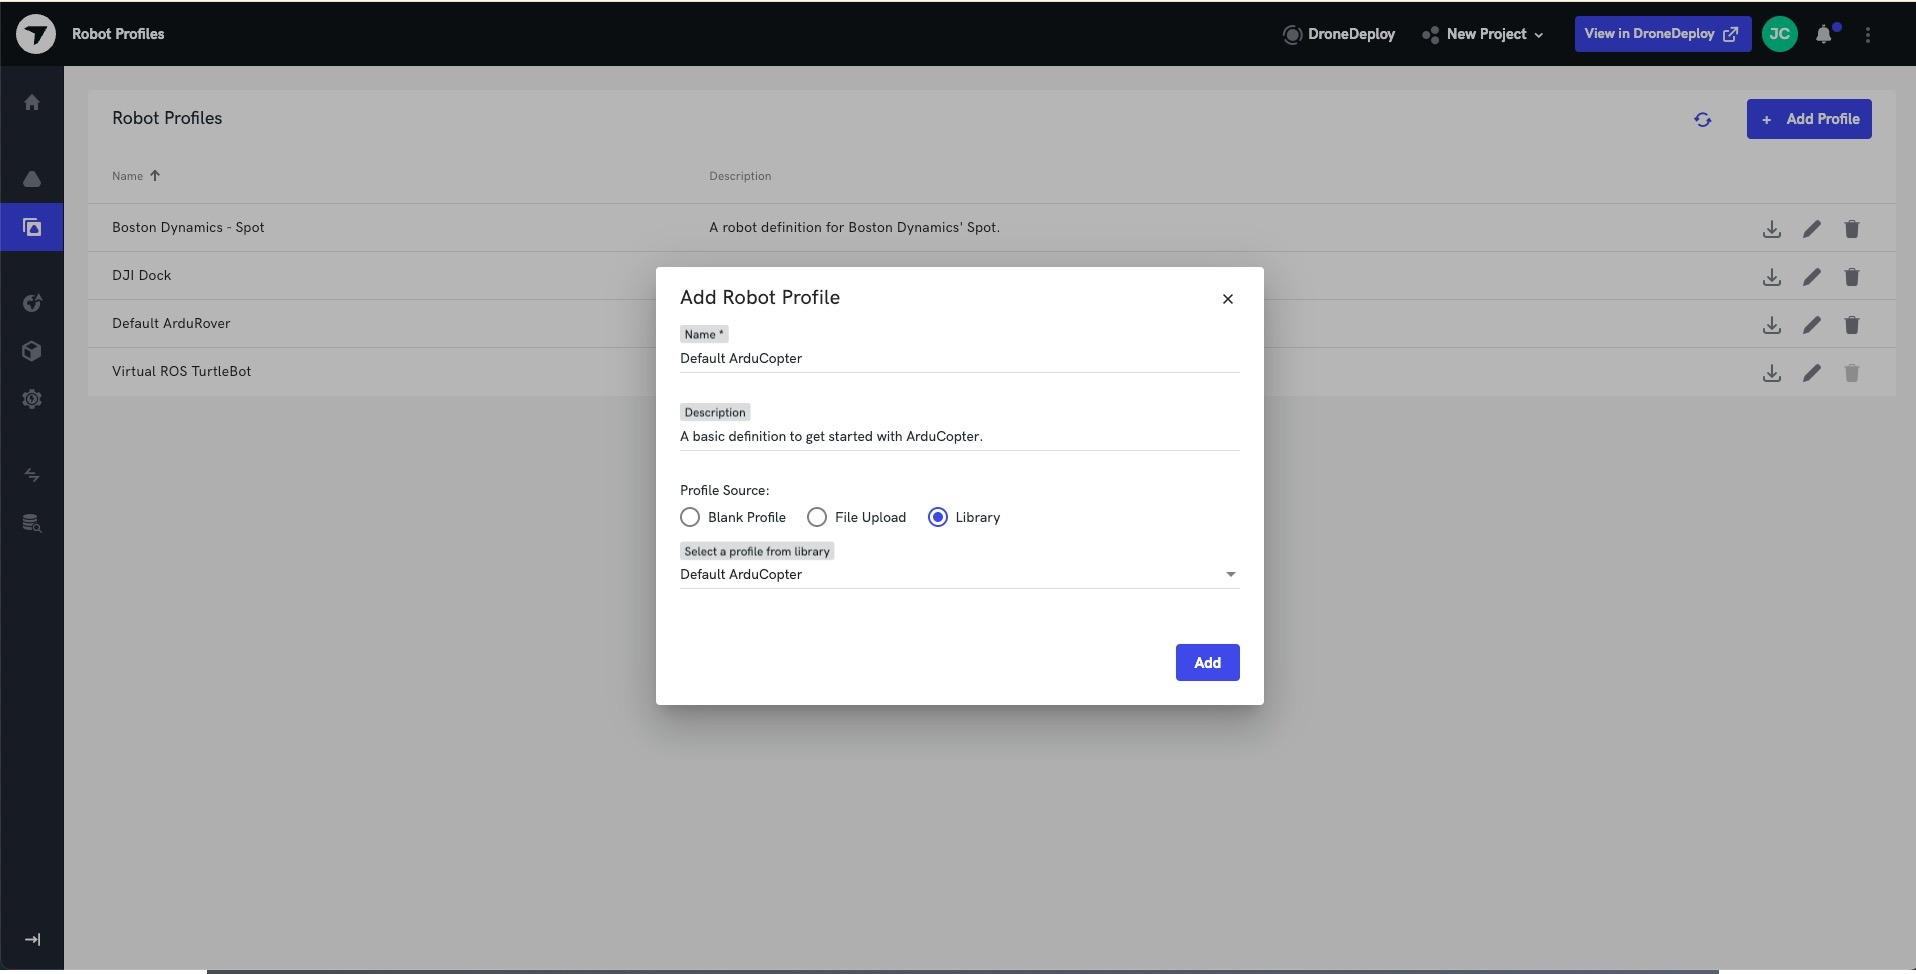This screenshot has height=974, width=1916.
Task: Select the Library radio option
Action: pos(938,517)
